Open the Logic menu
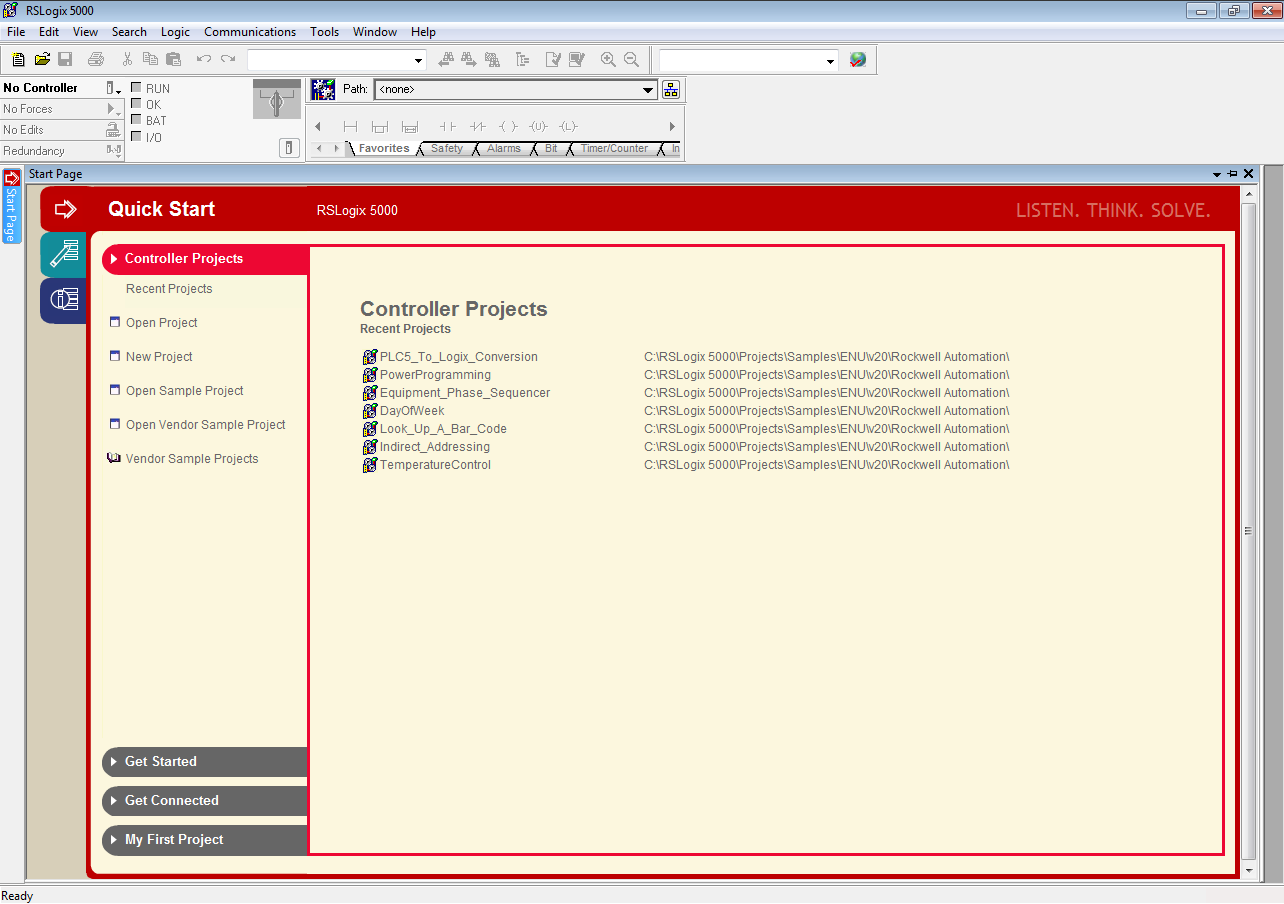Screen dimensions: 1284x904 click(175, 32)
